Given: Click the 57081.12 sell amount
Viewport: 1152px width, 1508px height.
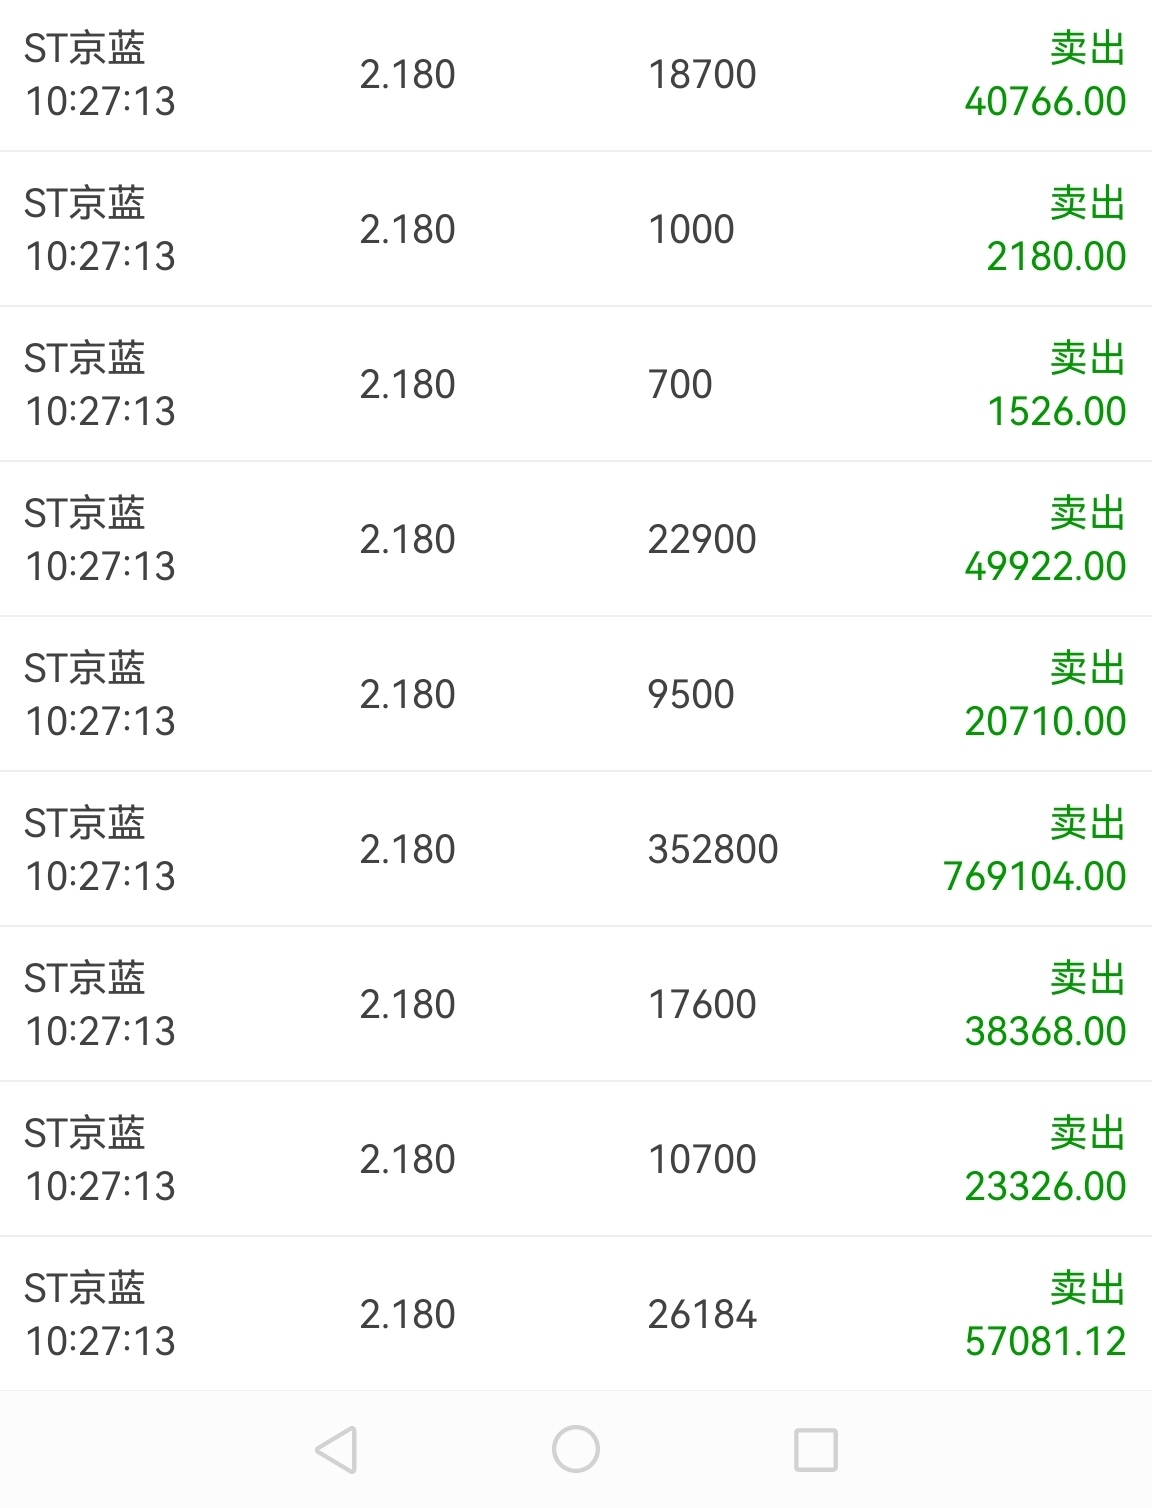Looking at the screenshot, I should click(x=1045, y=1342).
